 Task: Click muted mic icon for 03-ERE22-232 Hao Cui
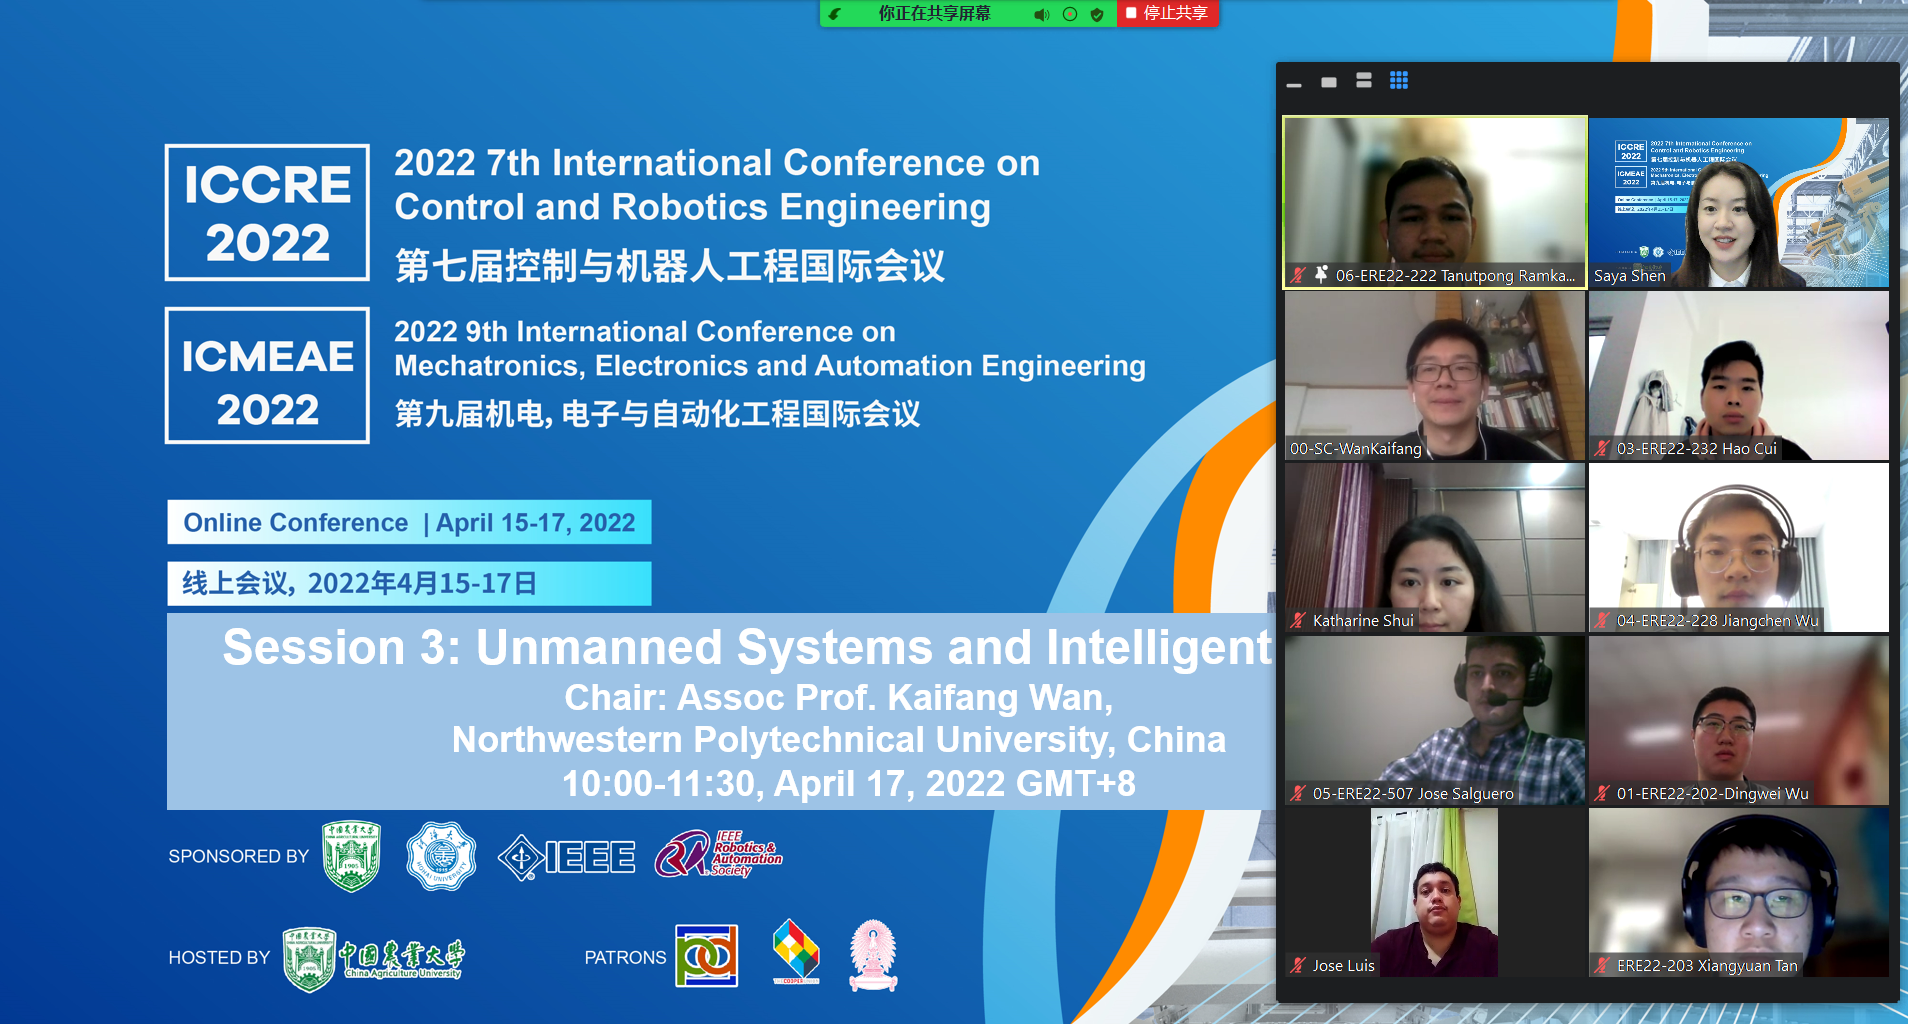pyautogui.click(x=1602, y=448)
